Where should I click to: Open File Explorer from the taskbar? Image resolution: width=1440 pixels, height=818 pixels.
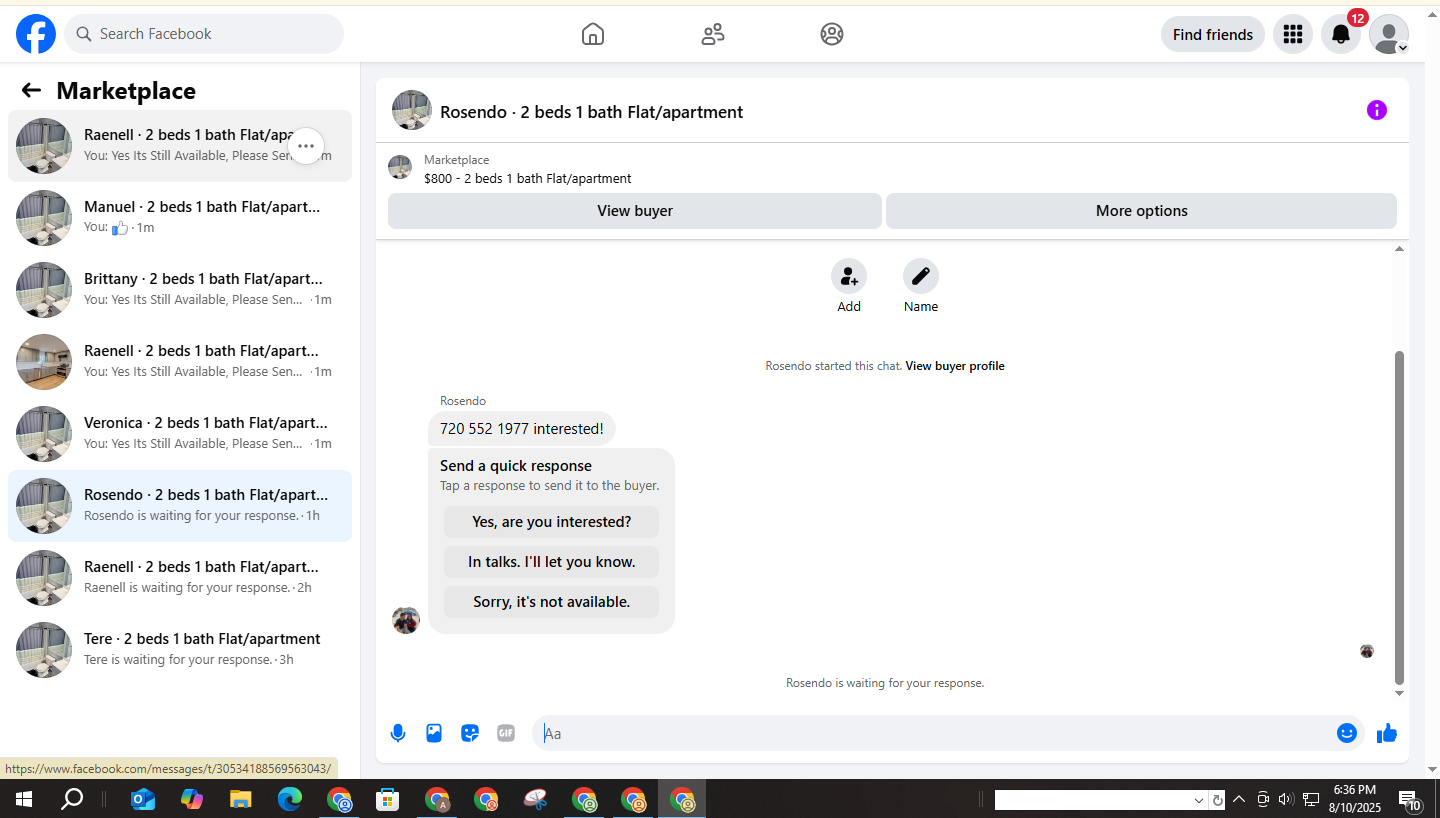point(241,799)
